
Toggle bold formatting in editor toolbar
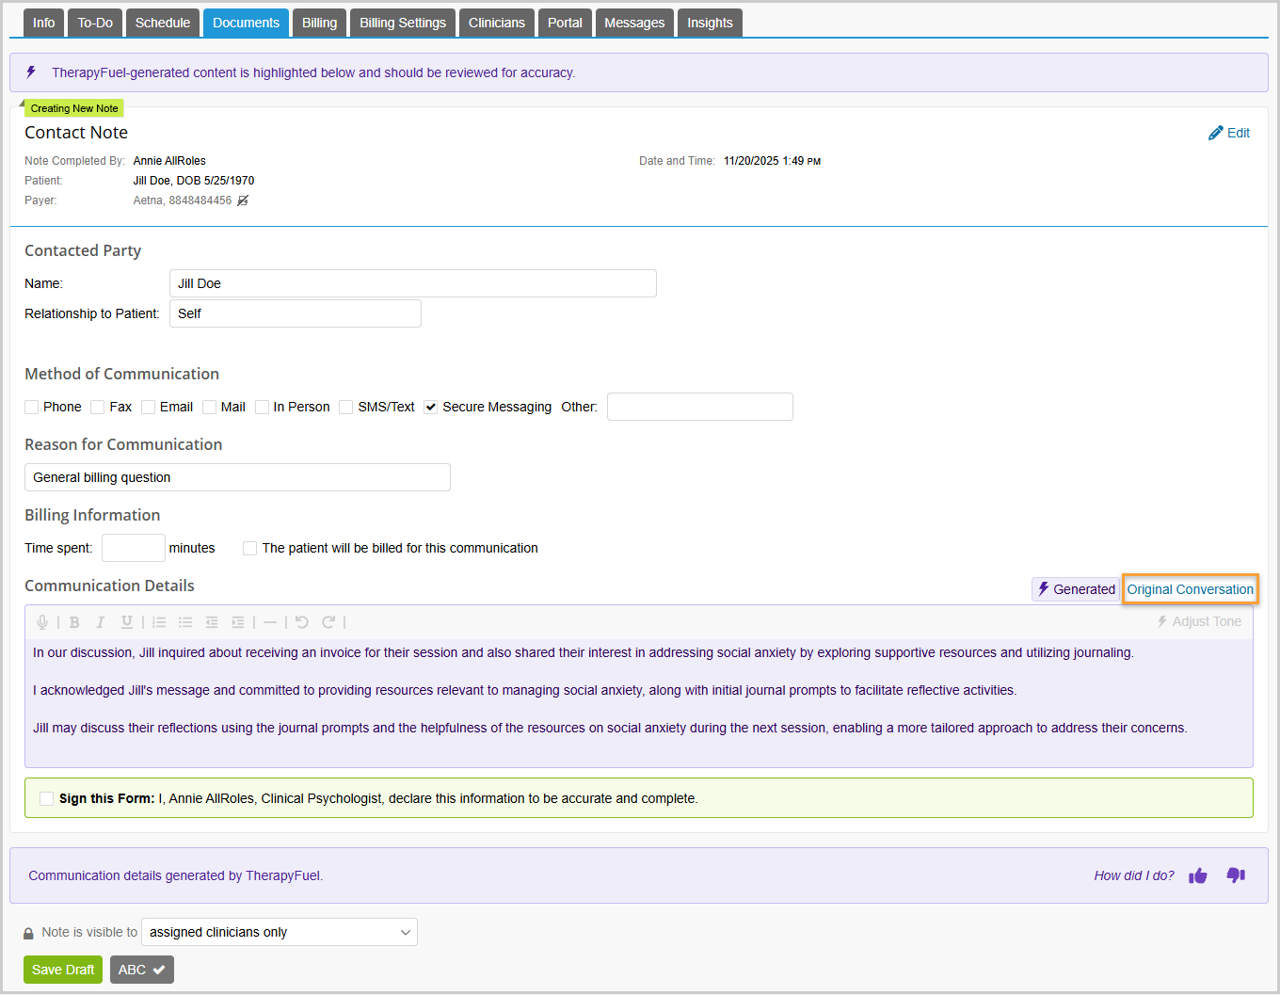pyautogui.click(x=74, y=622)
